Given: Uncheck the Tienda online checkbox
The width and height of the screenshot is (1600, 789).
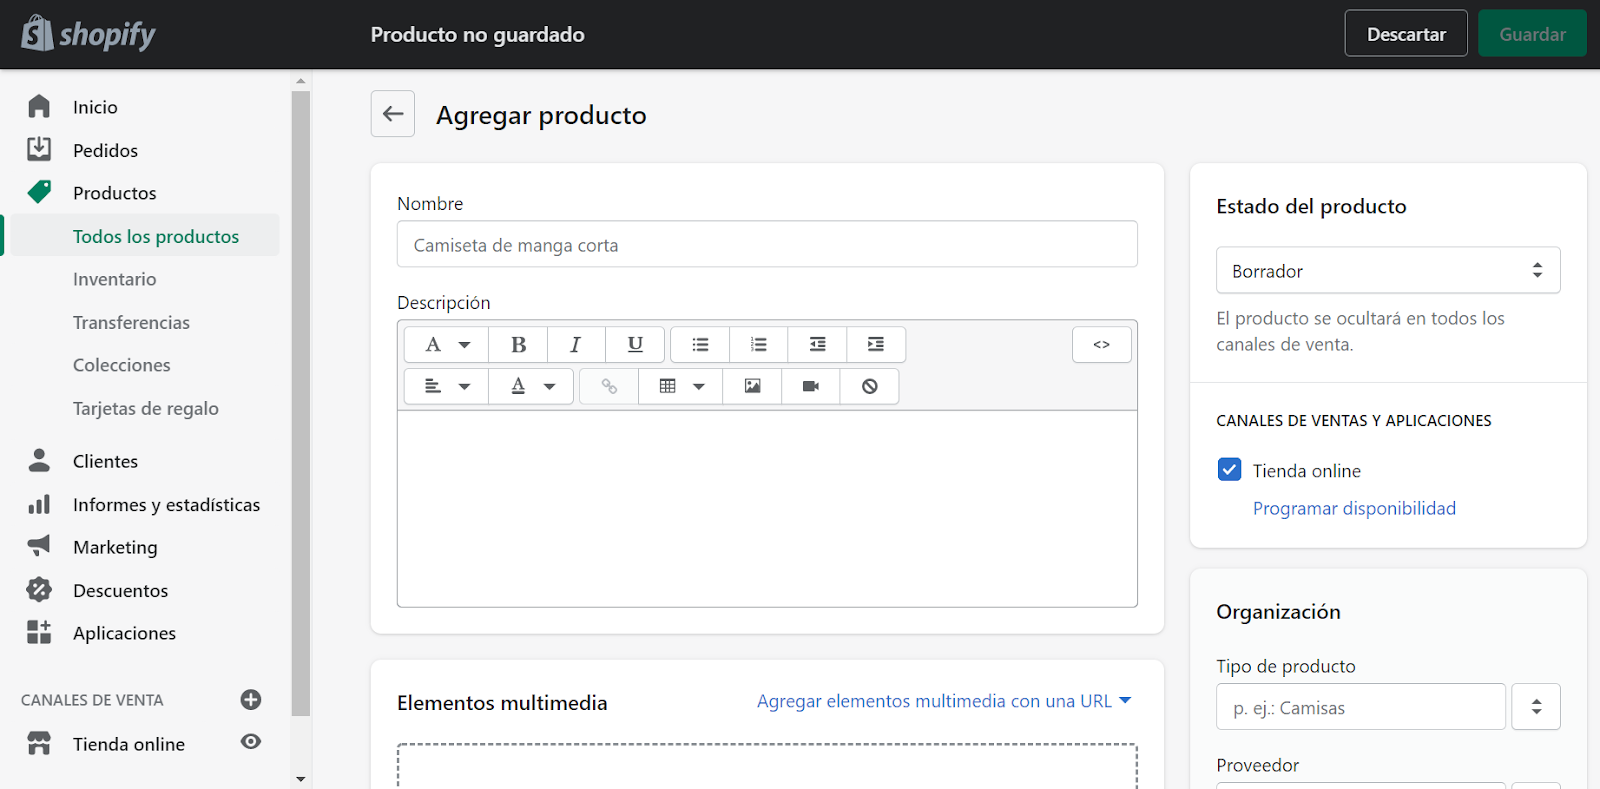Looking at the screenshot, I should click(1229, 469).
